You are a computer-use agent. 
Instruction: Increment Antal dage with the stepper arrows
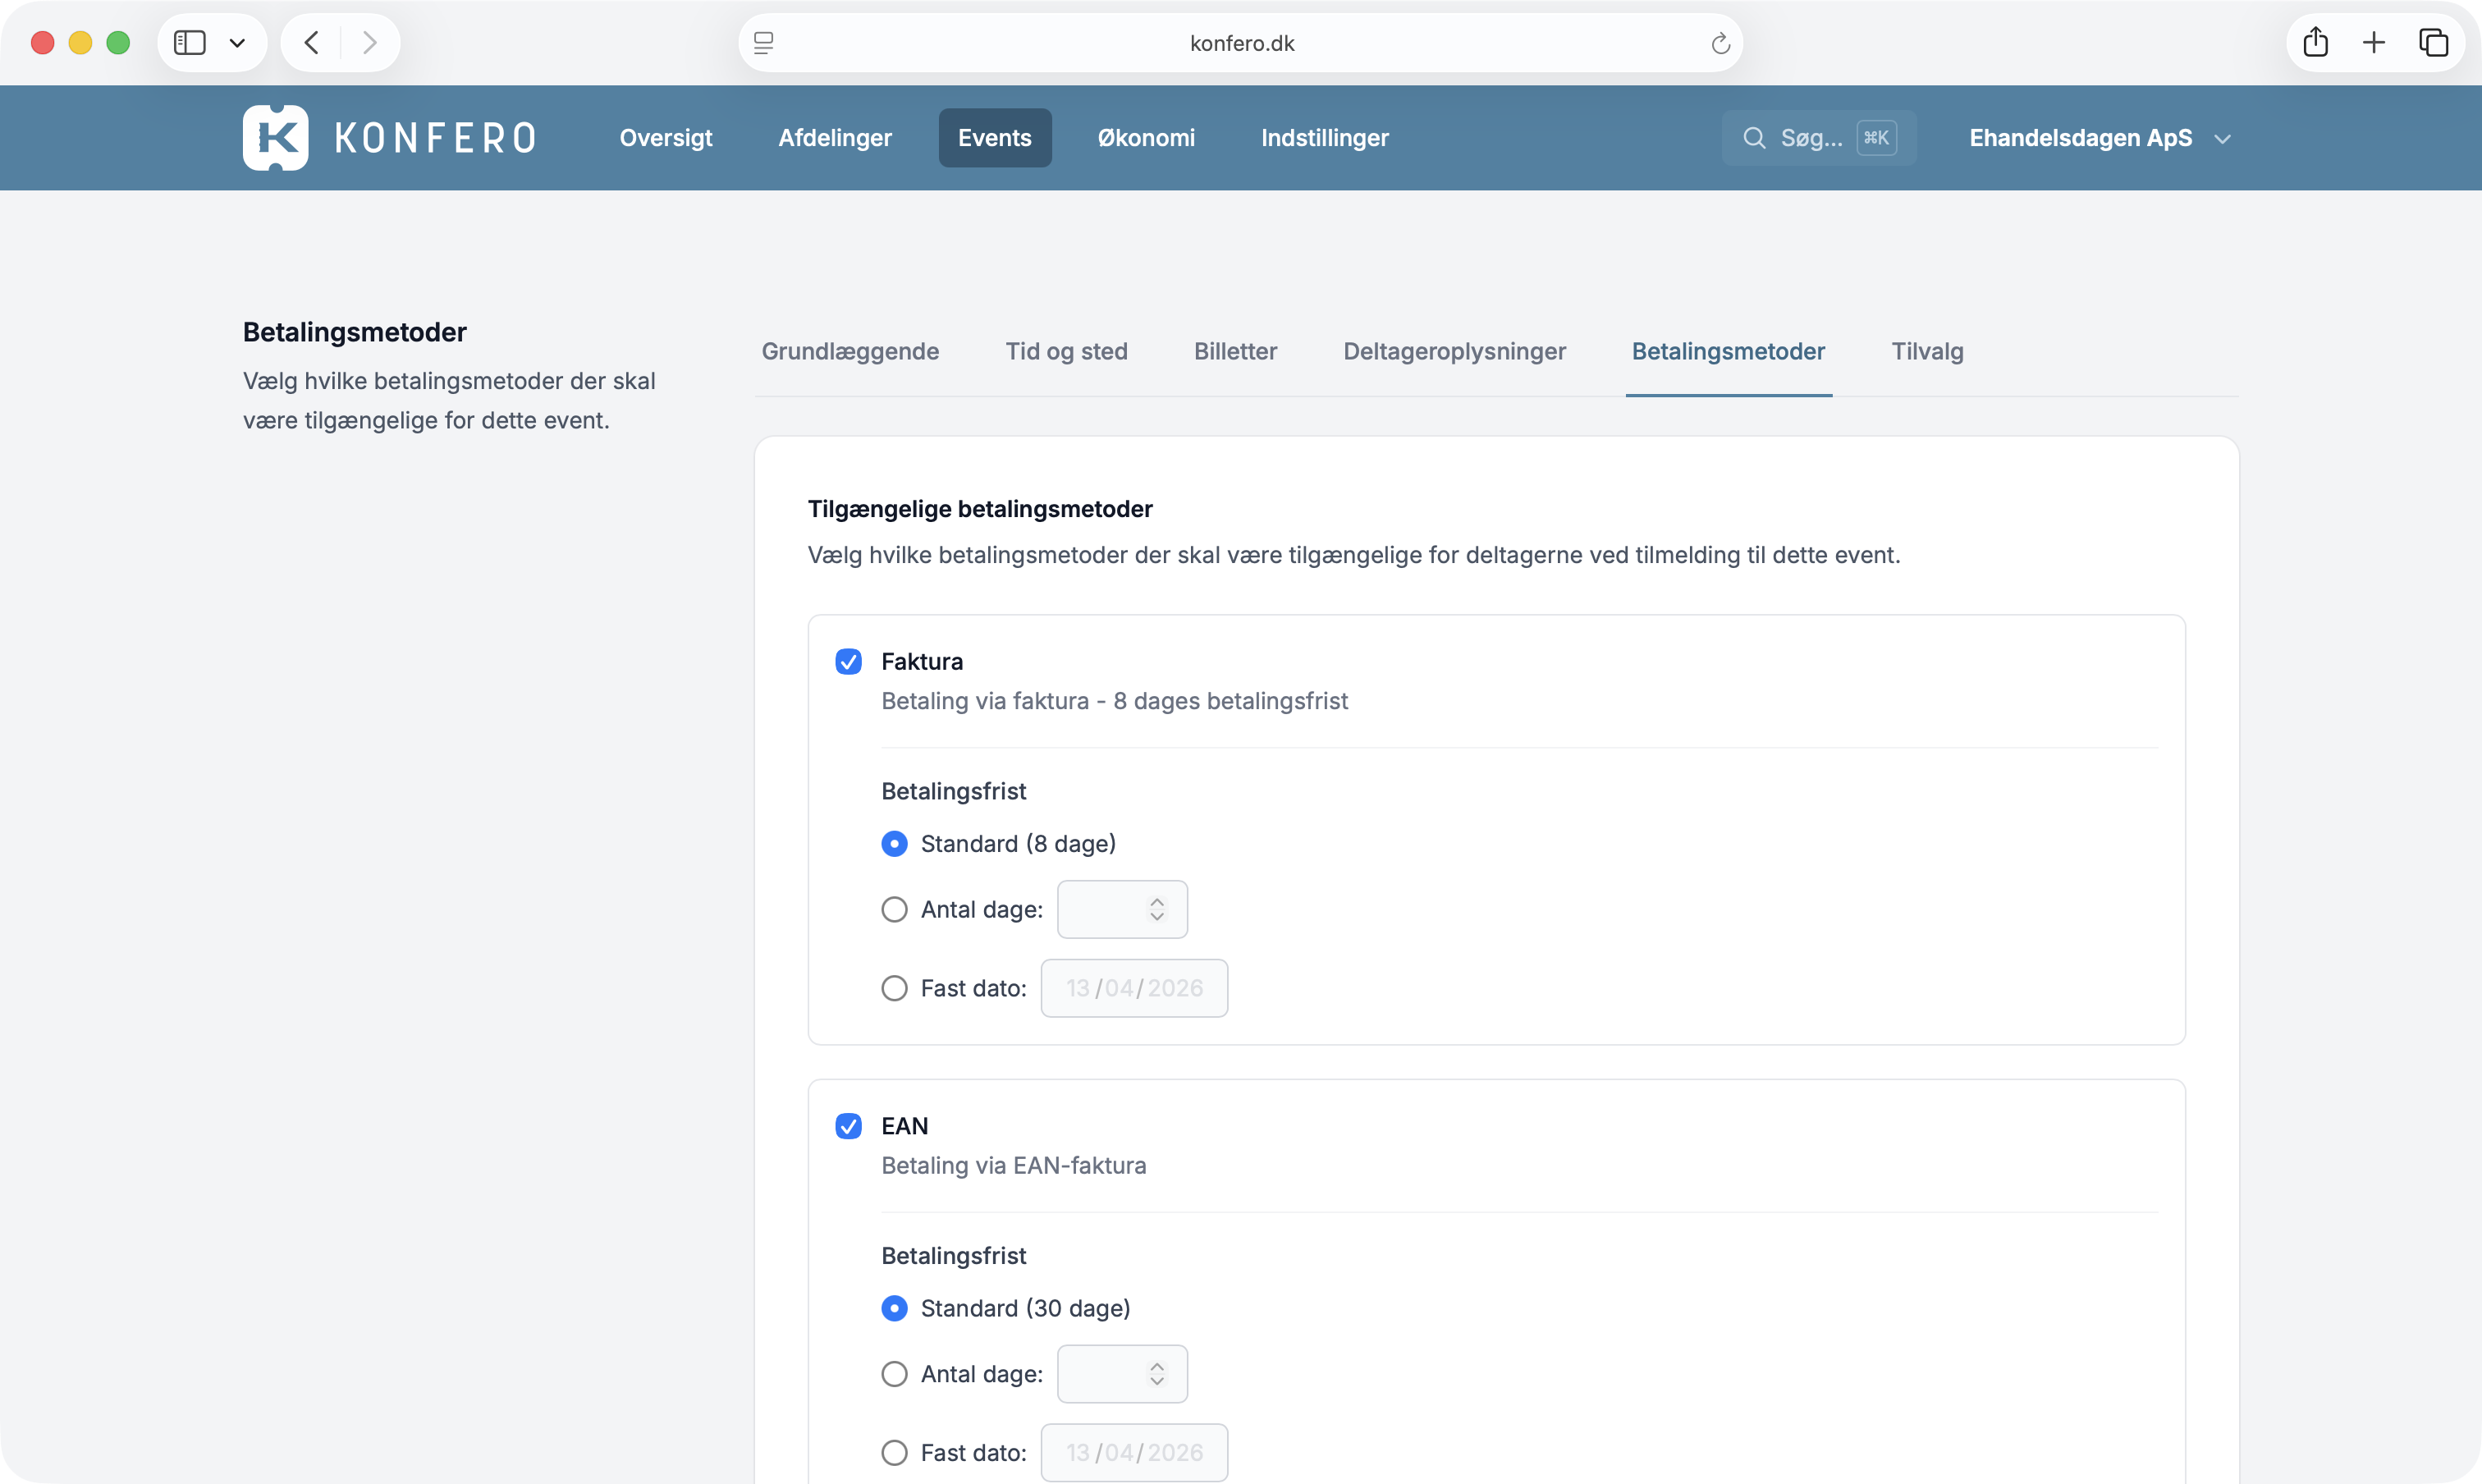click(1157, 909)
